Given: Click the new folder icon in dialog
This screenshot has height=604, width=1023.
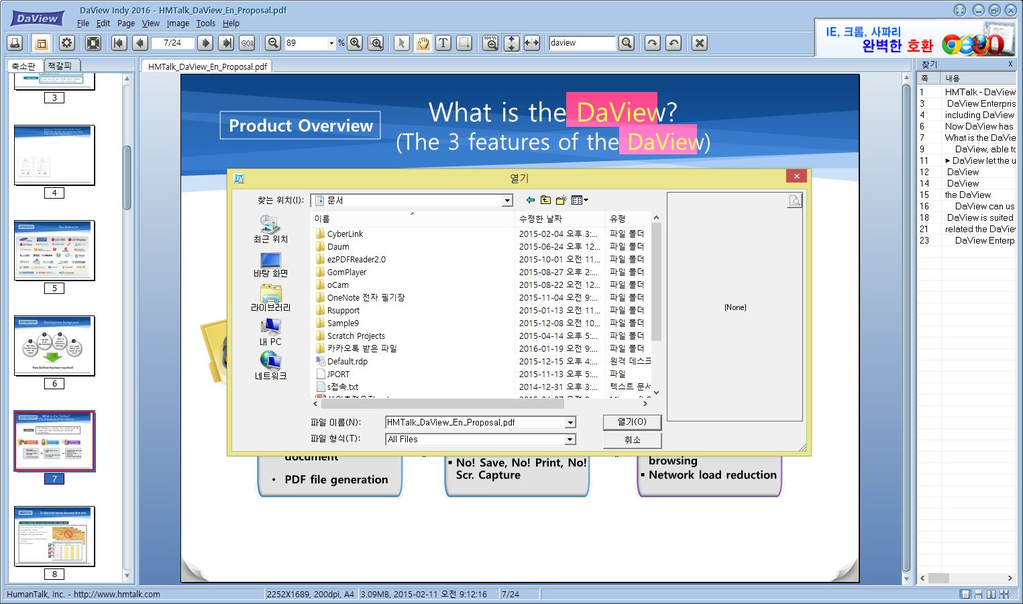Looking at the screenshot, I should pos(561,200).
